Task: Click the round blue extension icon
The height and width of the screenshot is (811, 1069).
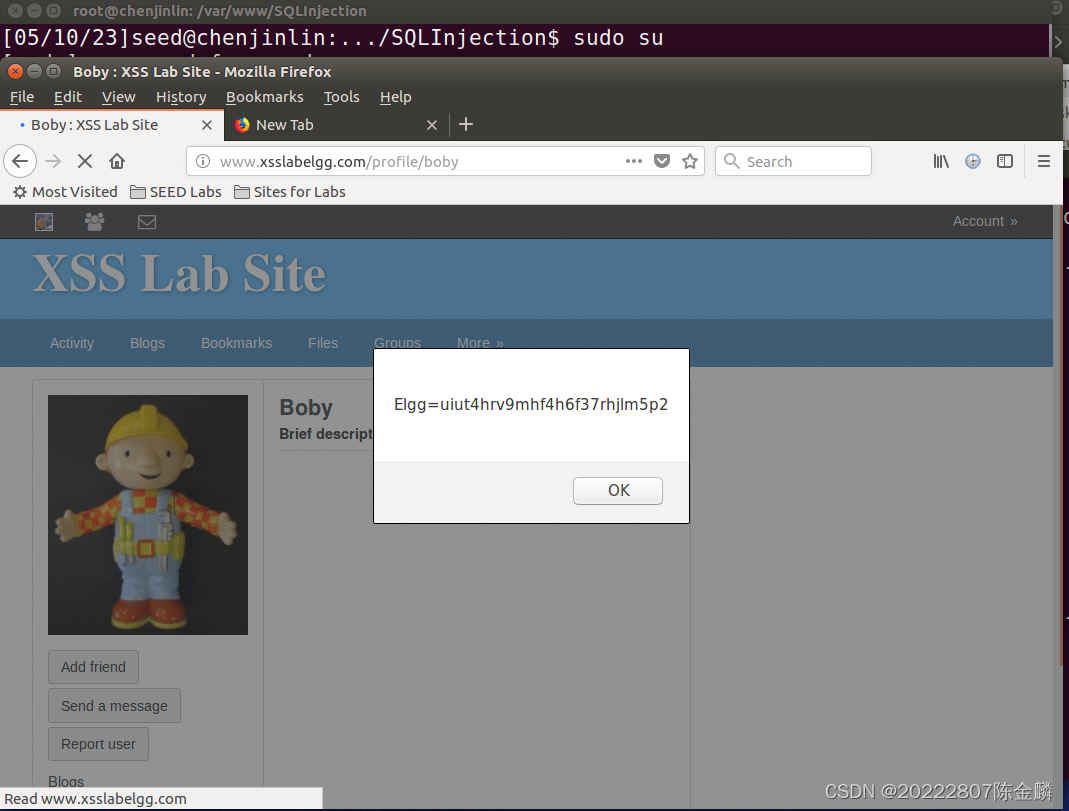Action: click(973, 162)
